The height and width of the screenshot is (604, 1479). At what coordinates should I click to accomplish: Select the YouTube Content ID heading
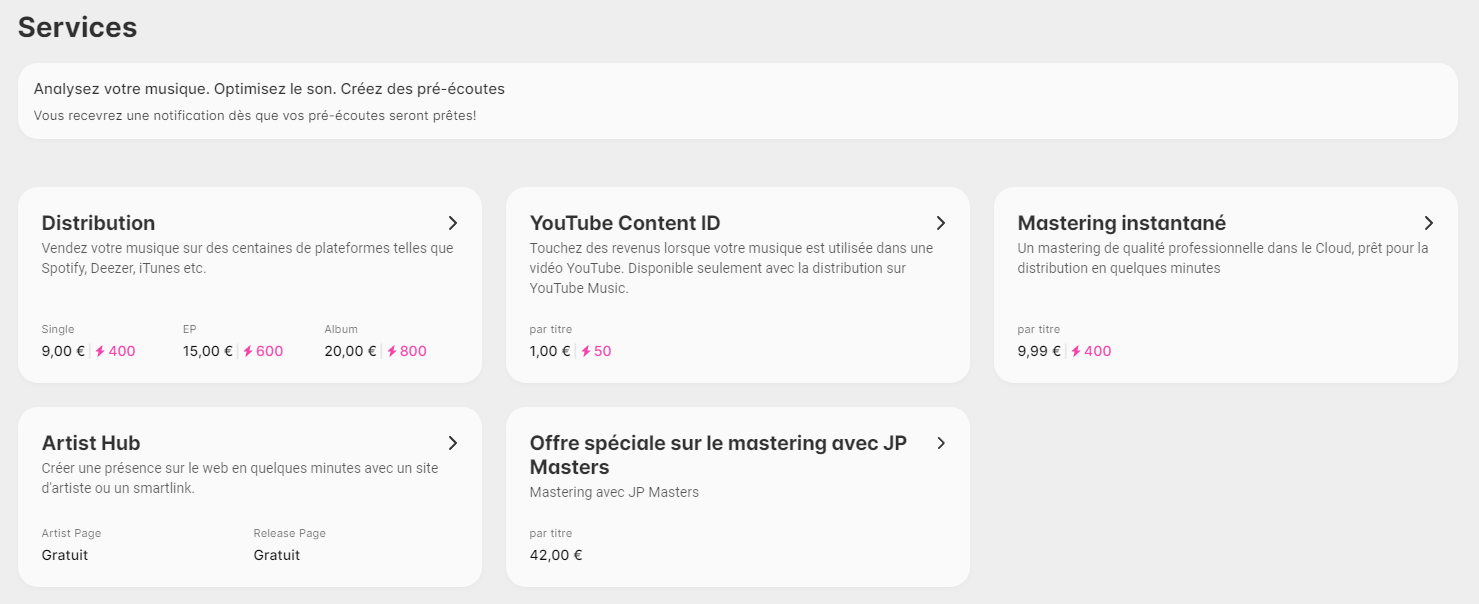click(625, 223)
